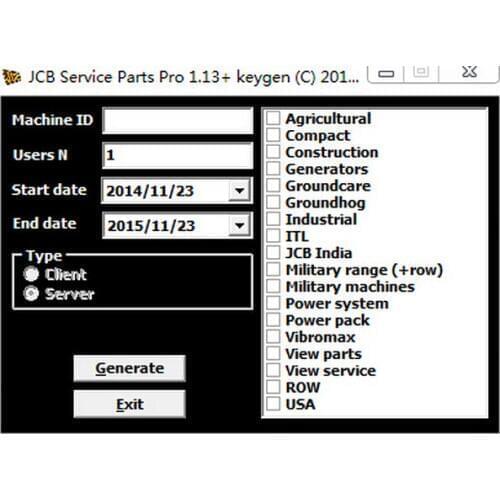
Task: Select the Generators checkbox
Action: pos(273,169)
